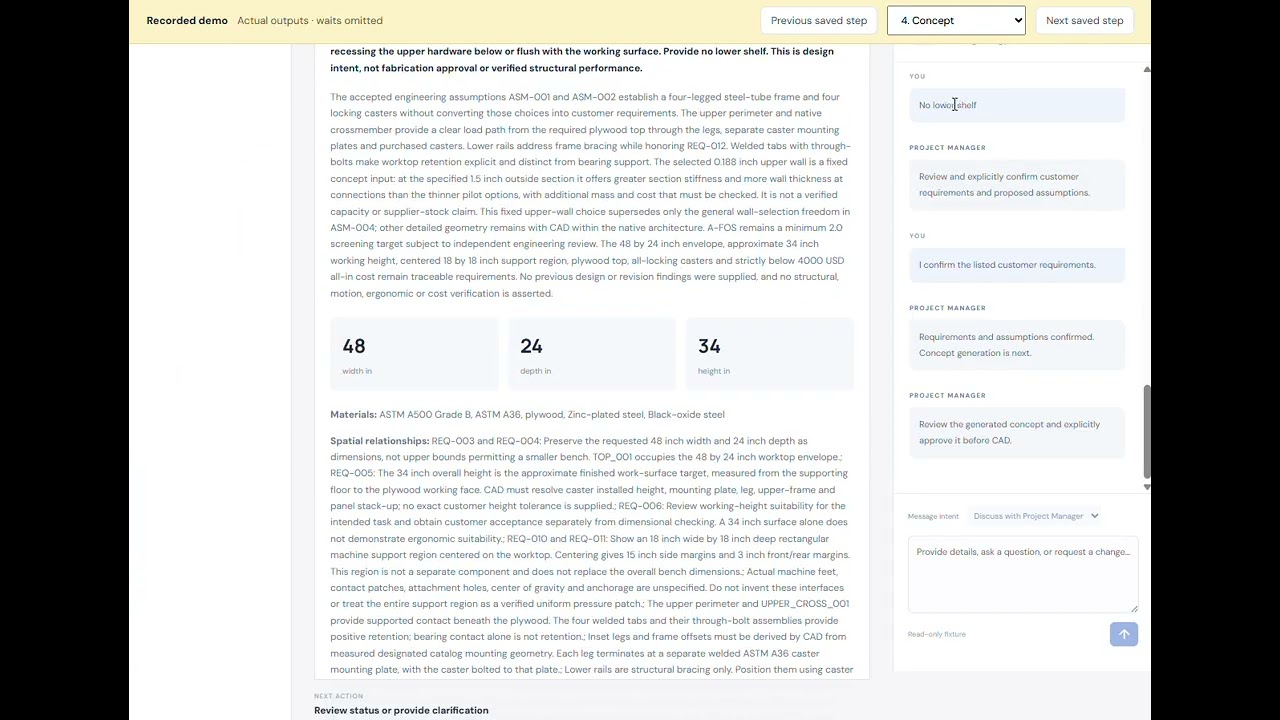The width and height of the screenshot is (1280, 720).
Task: Click the 'Spatial relationships:' label
Action: click(x=379, y=441)
